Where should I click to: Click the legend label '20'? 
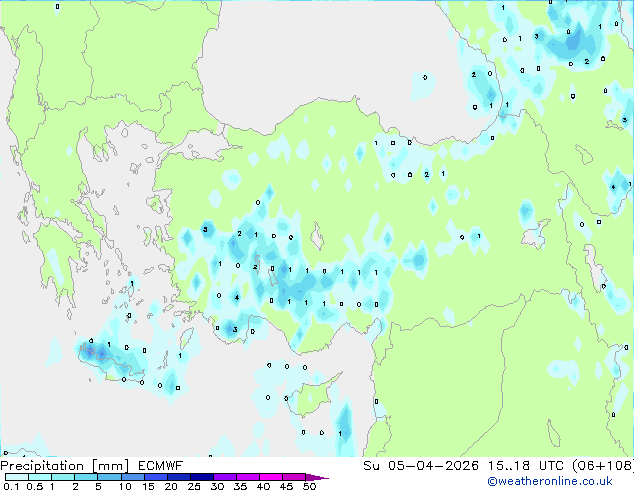click(x=171, y=486)
